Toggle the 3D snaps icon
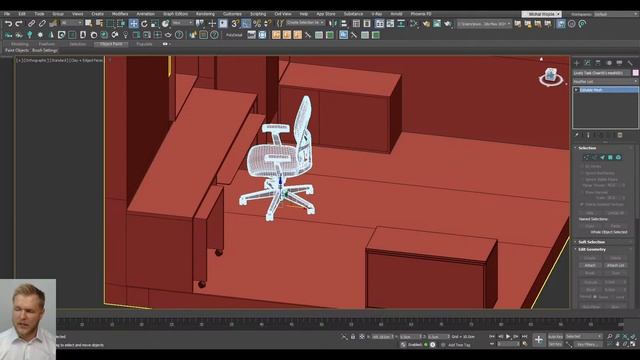This screenshot has height=360, width=640. click(x=236, y=24)
